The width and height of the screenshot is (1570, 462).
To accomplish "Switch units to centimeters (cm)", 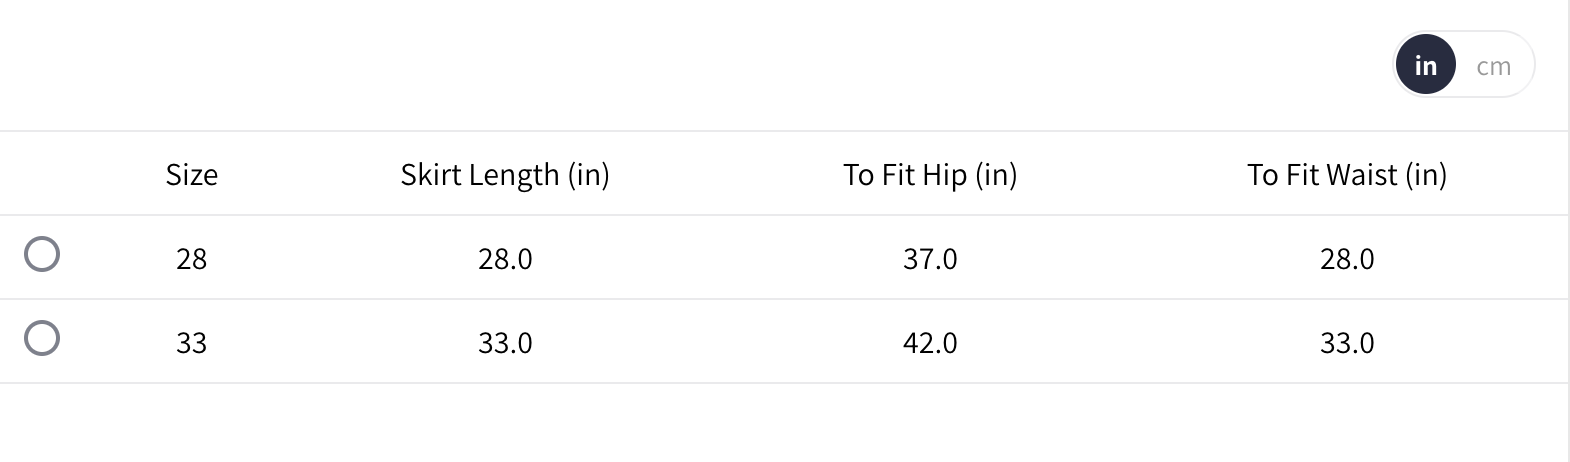I will click(1493, 66).
